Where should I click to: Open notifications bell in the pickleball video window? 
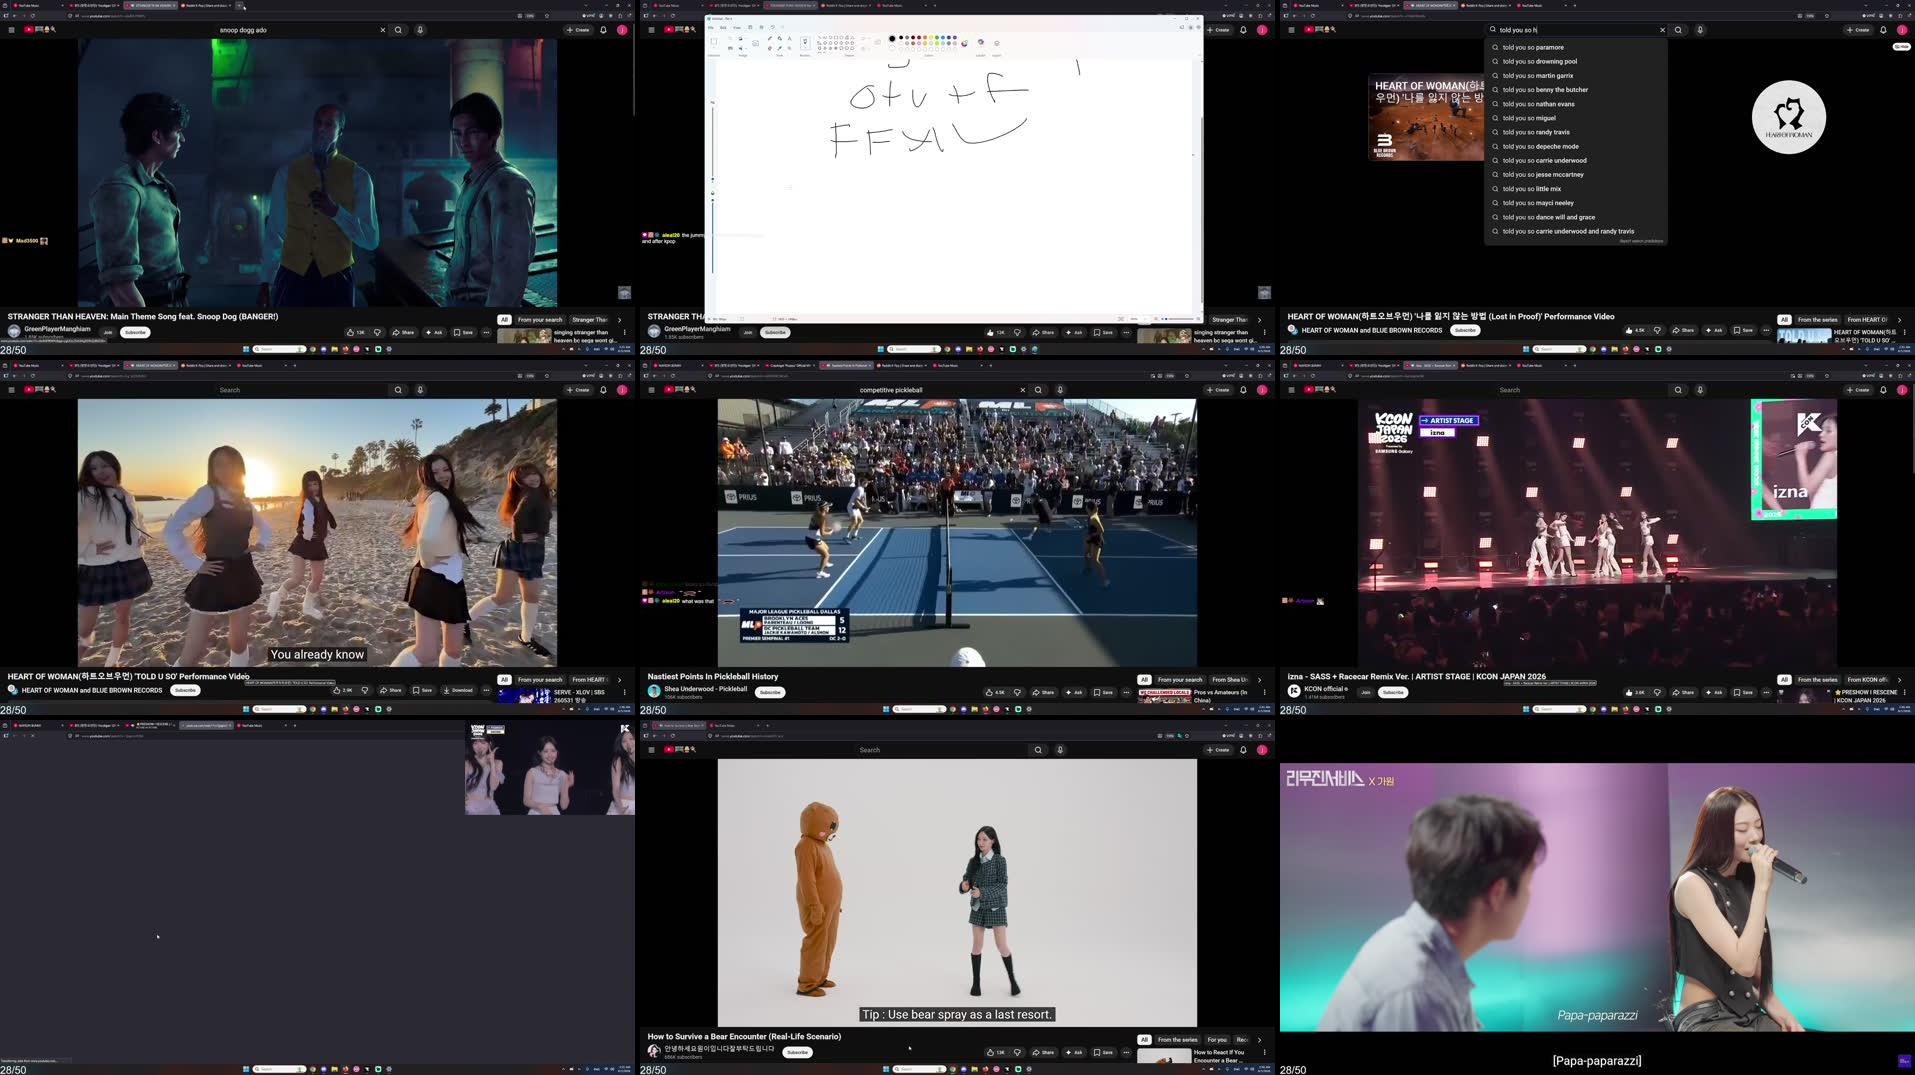pyautogui.click(x=1243, y=390)
